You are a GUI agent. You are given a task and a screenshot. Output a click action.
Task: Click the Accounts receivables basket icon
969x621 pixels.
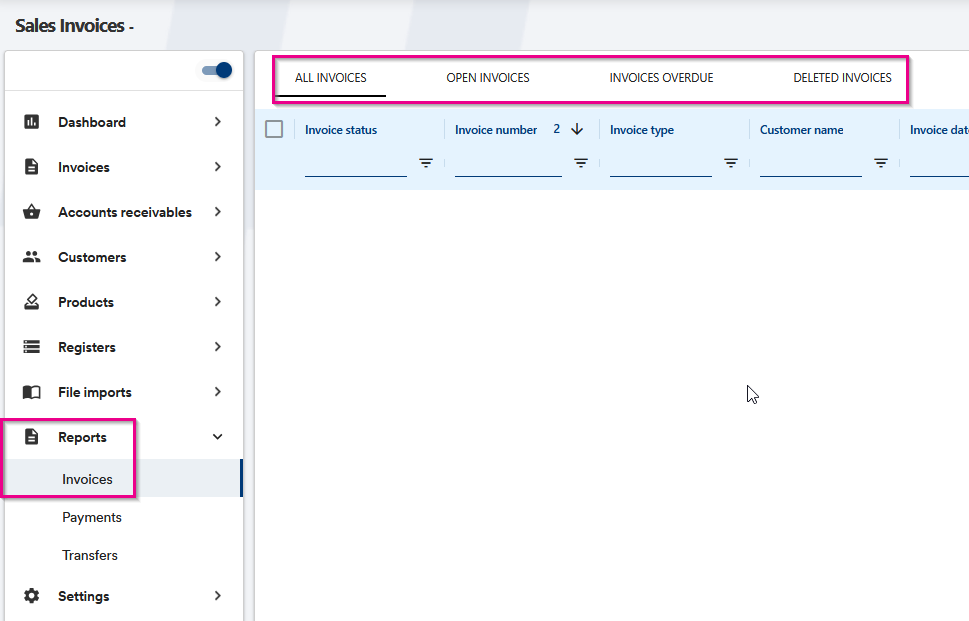32,212
